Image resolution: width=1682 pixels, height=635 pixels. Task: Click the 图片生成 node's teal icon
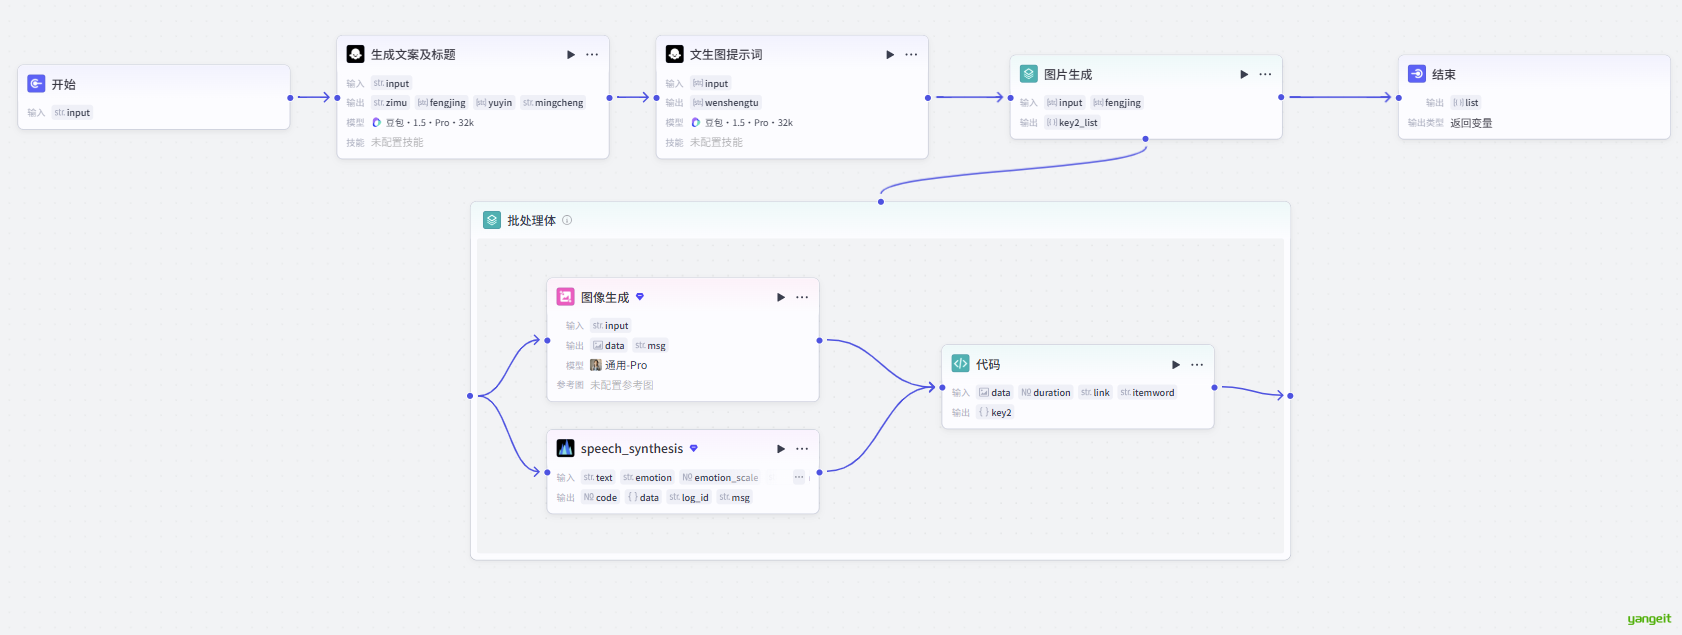(x=1028, y=74)
